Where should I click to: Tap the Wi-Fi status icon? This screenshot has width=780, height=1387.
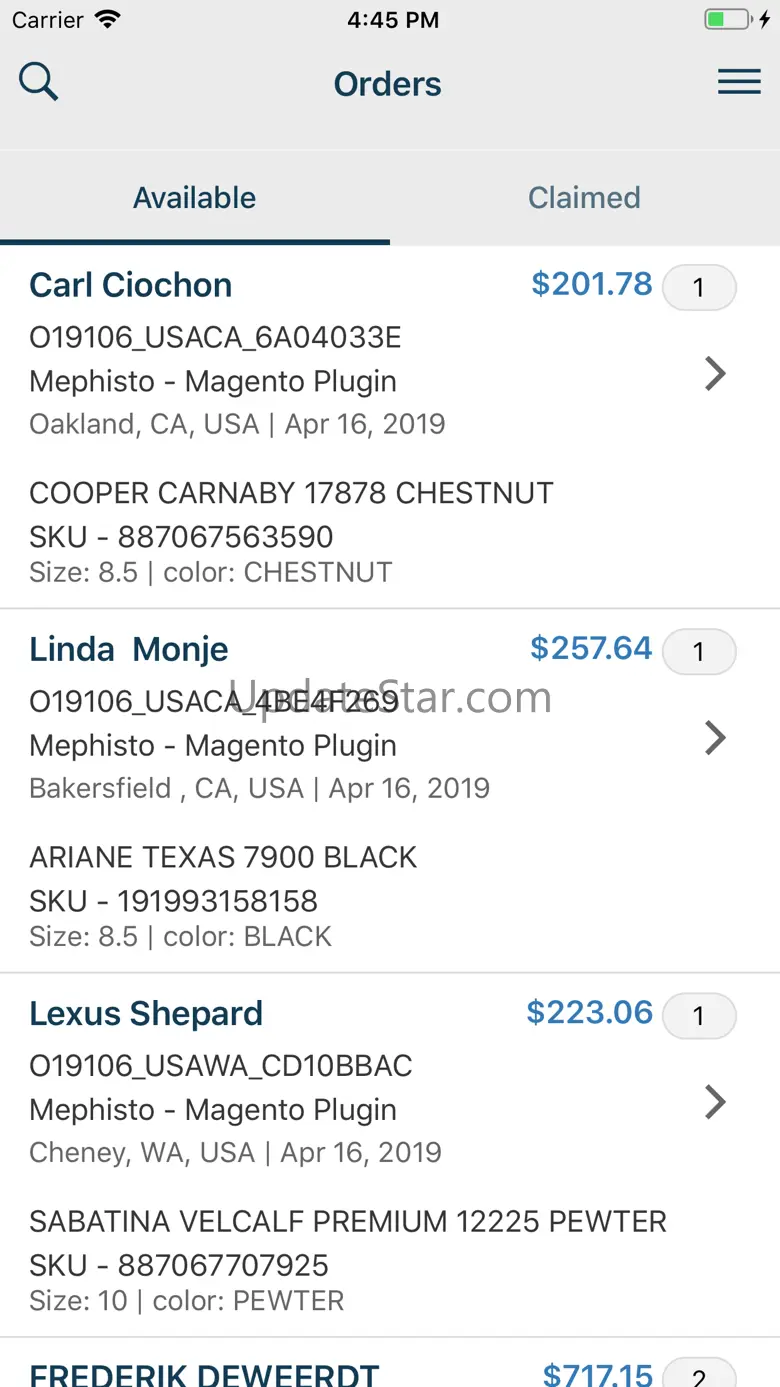tap(107, 19)
